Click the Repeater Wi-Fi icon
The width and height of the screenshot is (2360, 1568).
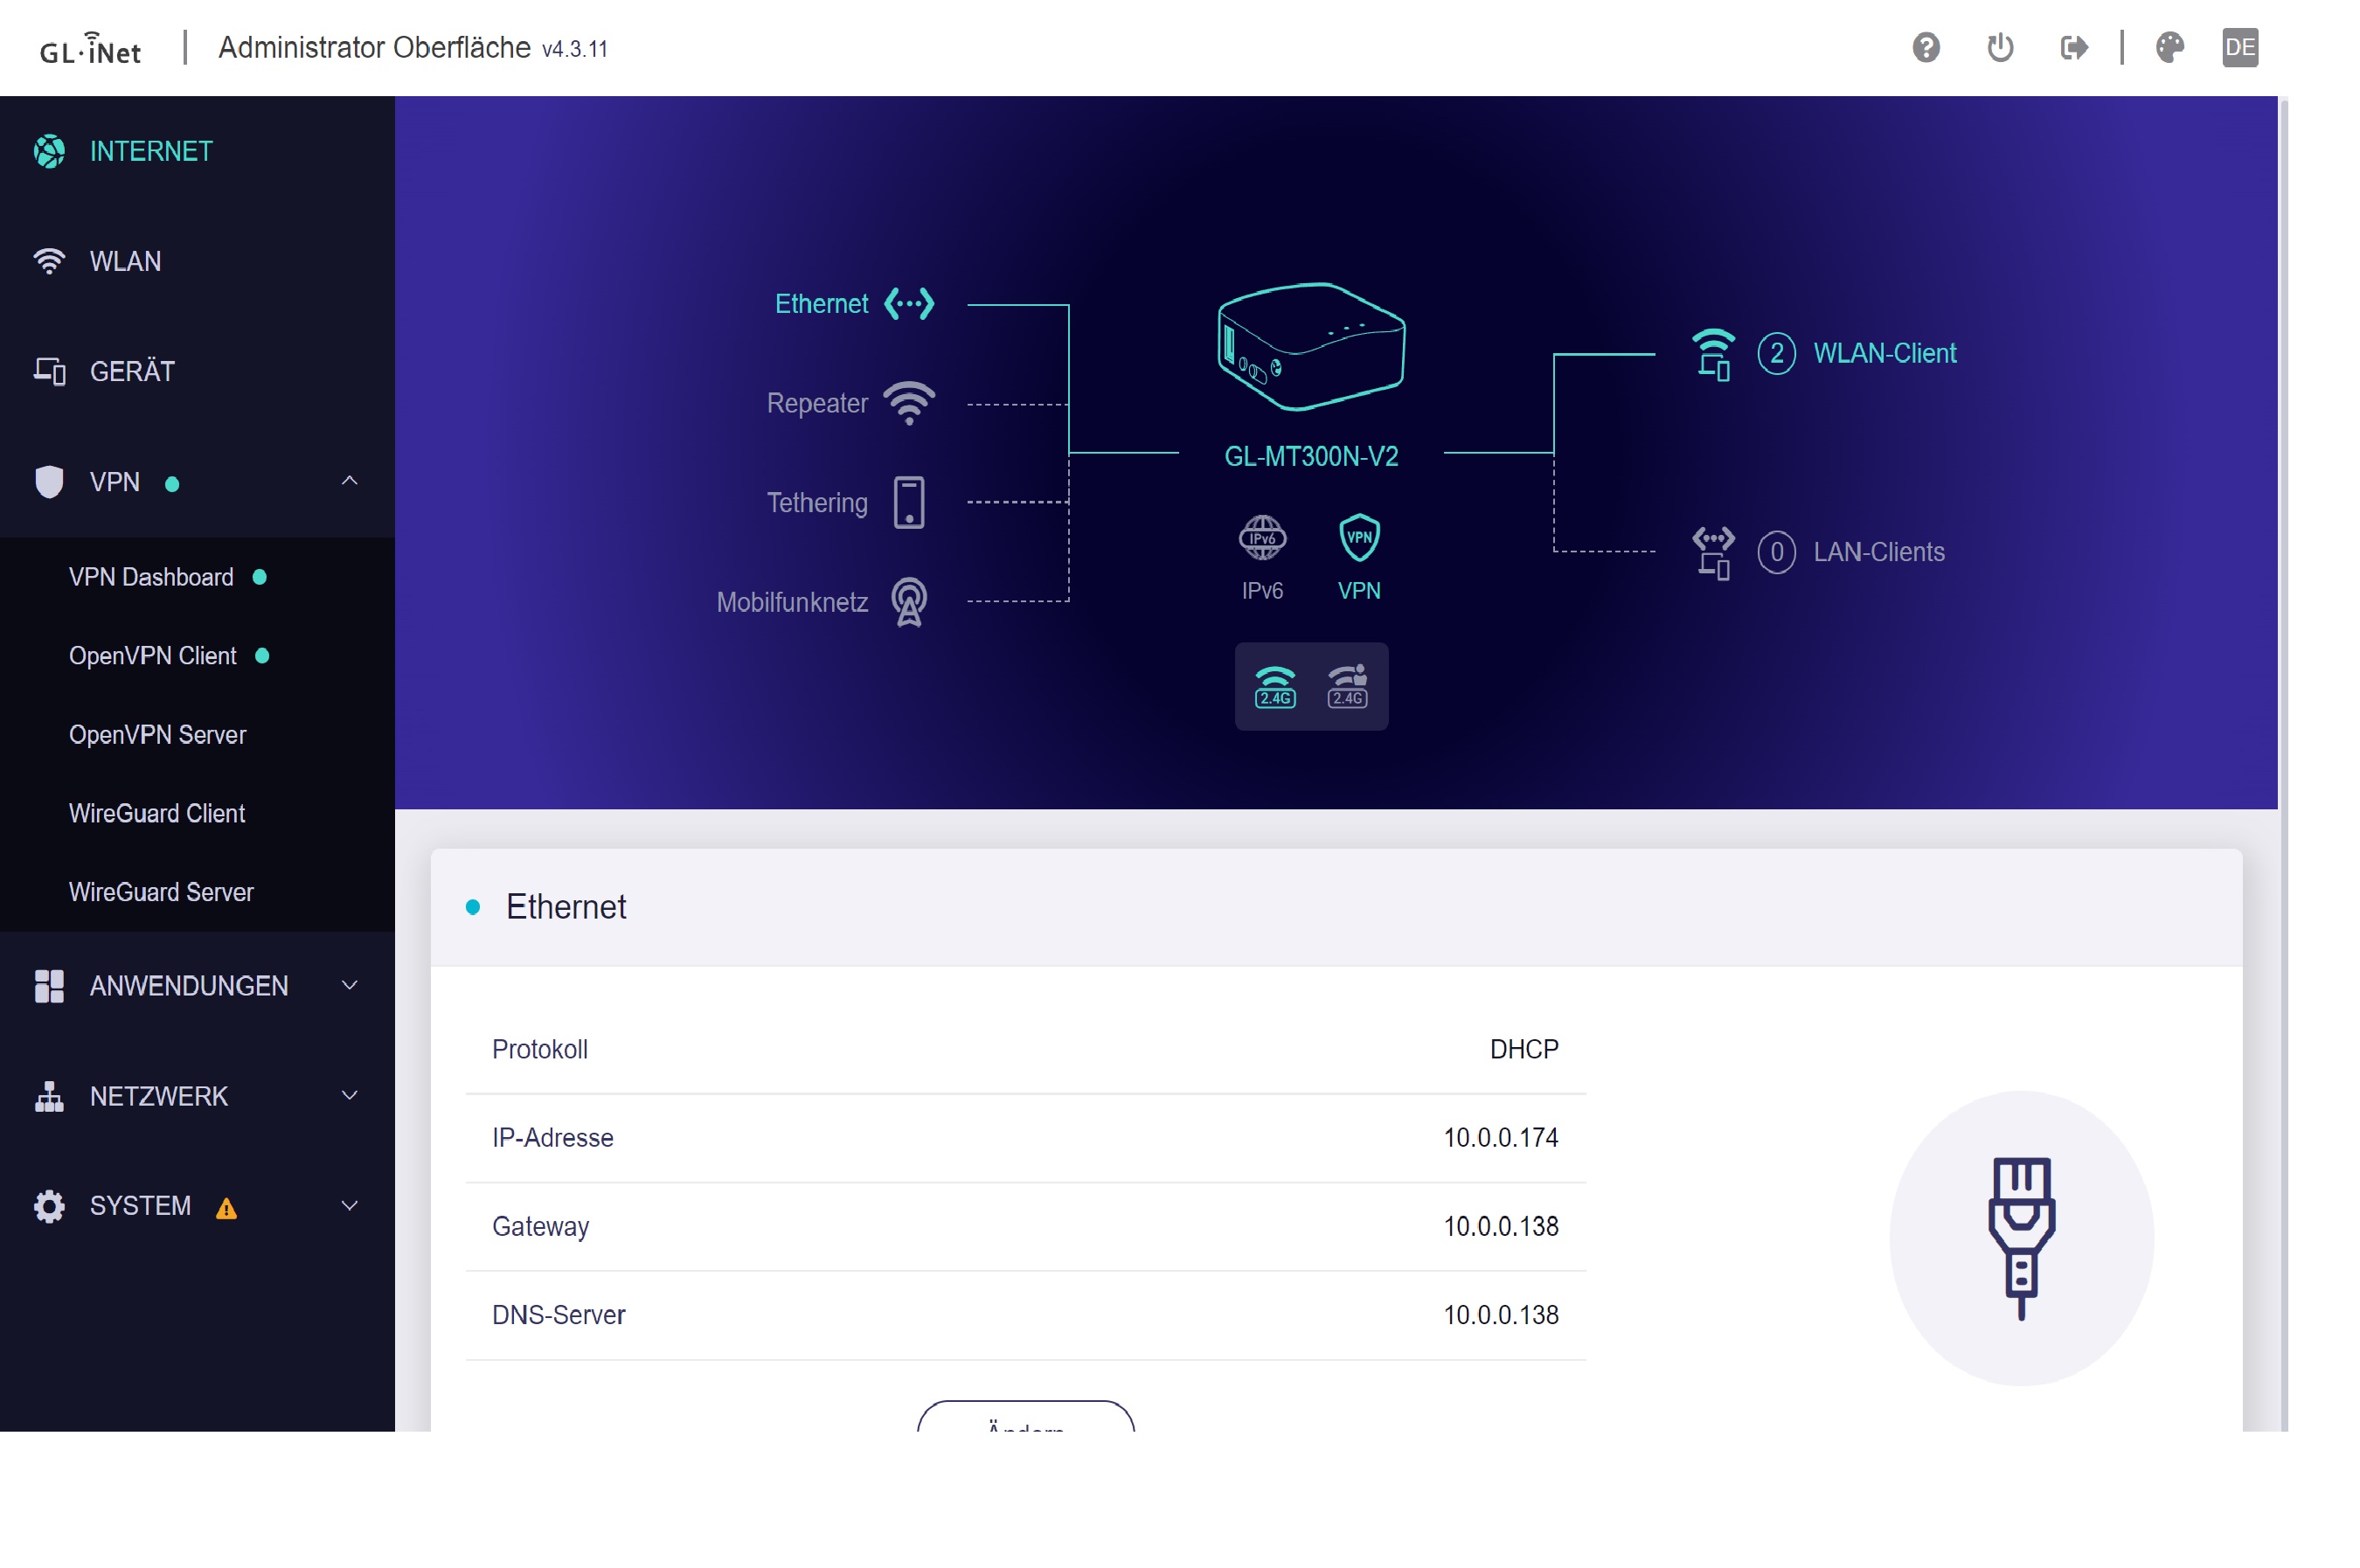coord(908,403)
